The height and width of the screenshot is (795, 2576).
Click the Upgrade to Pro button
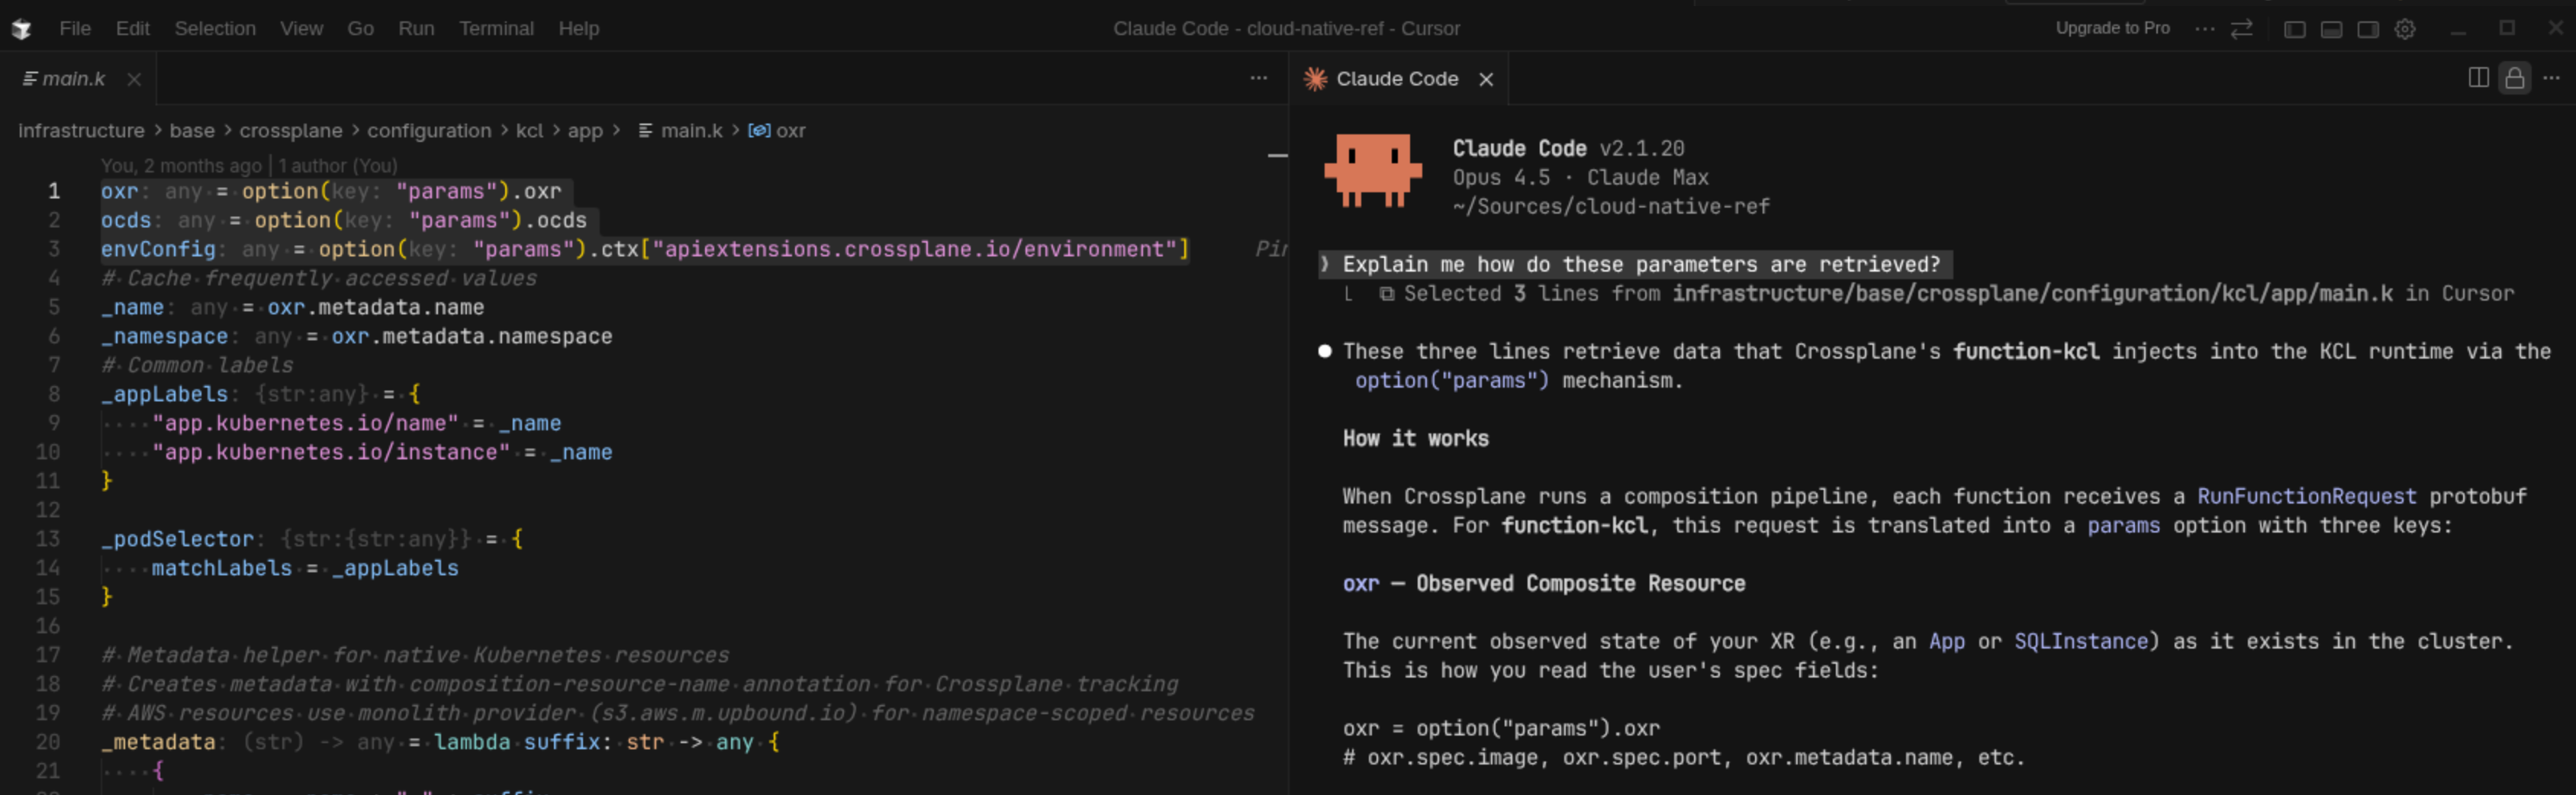(x=2112, y=28)
